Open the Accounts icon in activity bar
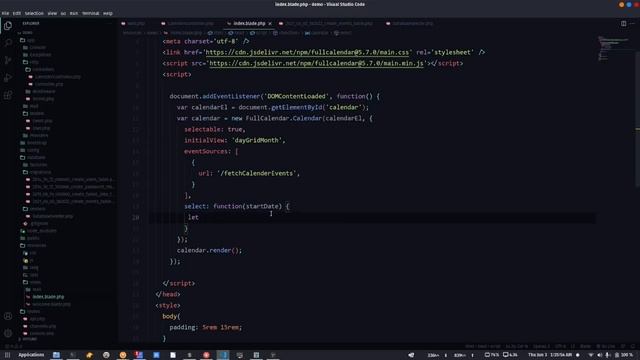The width and height of the screenshot is (640, 360). [8, 316]
